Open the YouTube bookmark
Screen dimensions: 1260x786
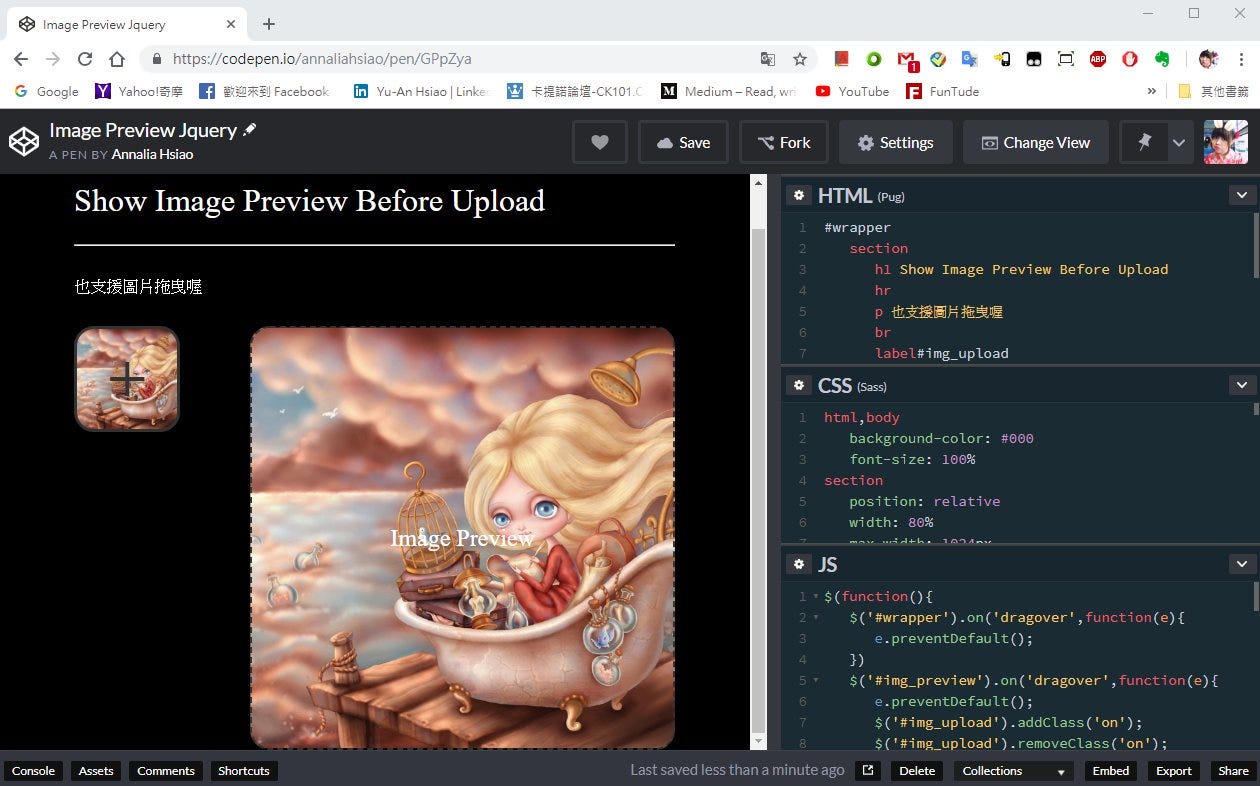[852, 91]
